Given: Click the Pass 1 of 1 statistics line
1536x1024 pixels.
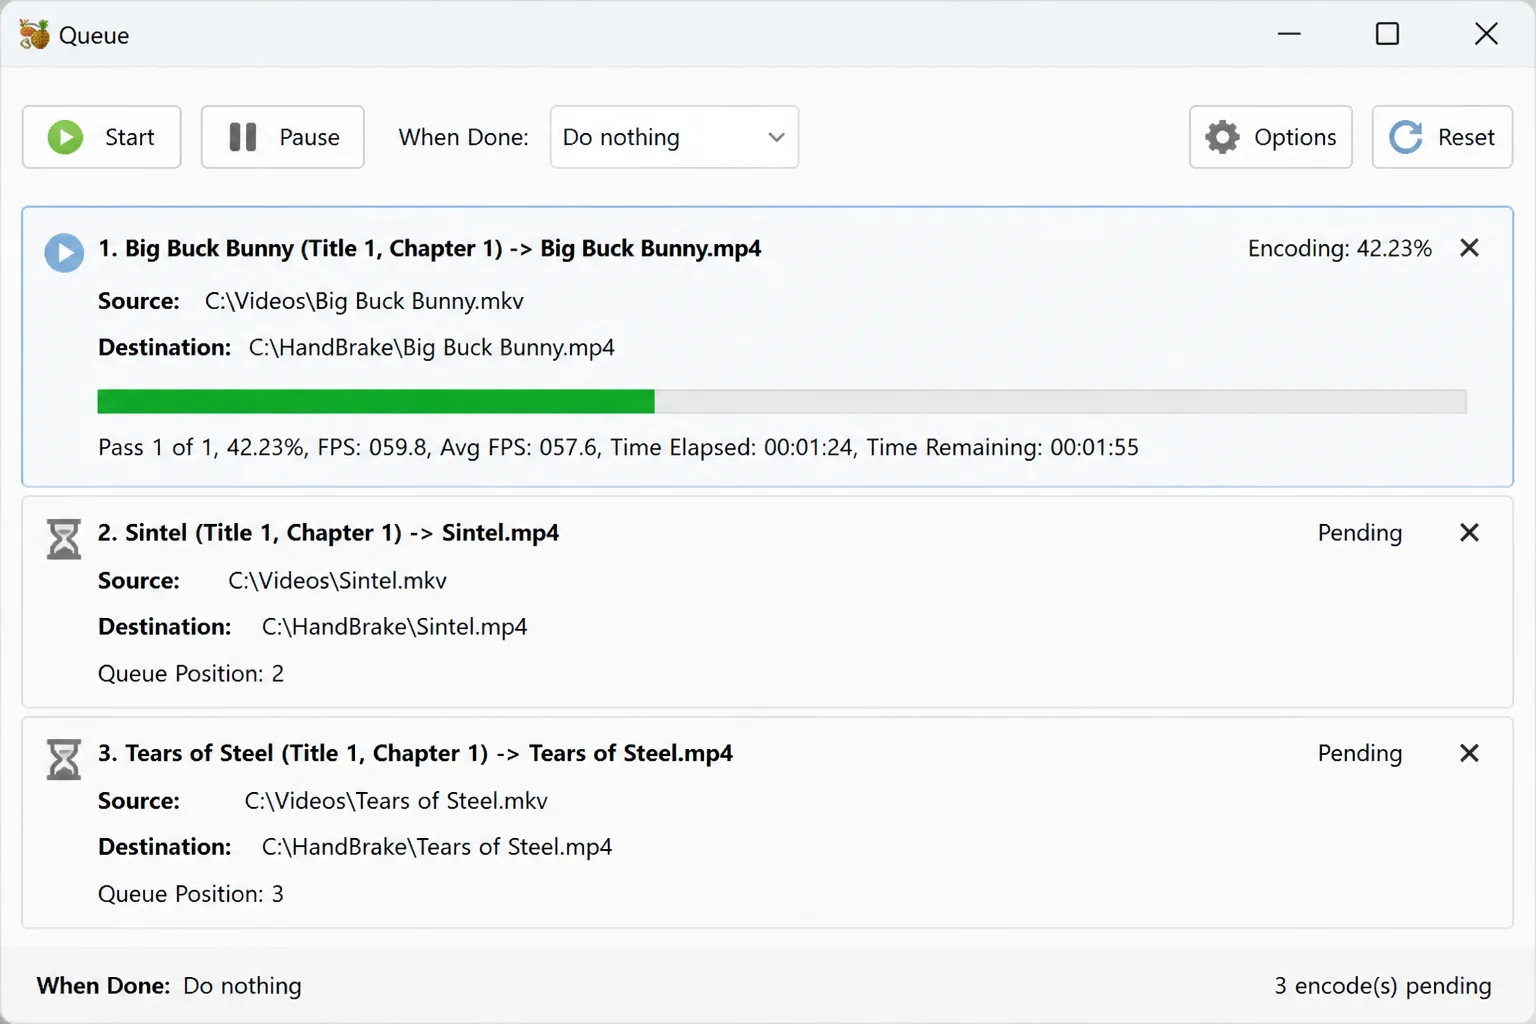Looking at the screenshot, I should tap(618, 447).
